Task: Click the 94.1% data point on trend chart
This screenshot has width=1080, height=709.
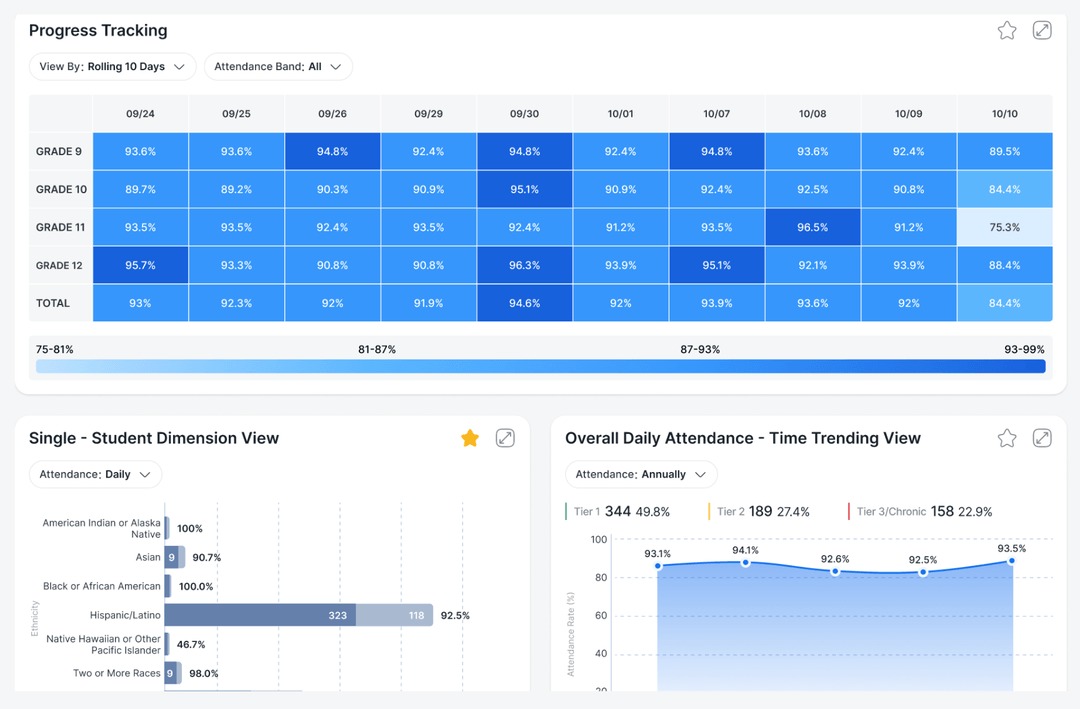Action: pyautogui.click(x=746, y=563)
